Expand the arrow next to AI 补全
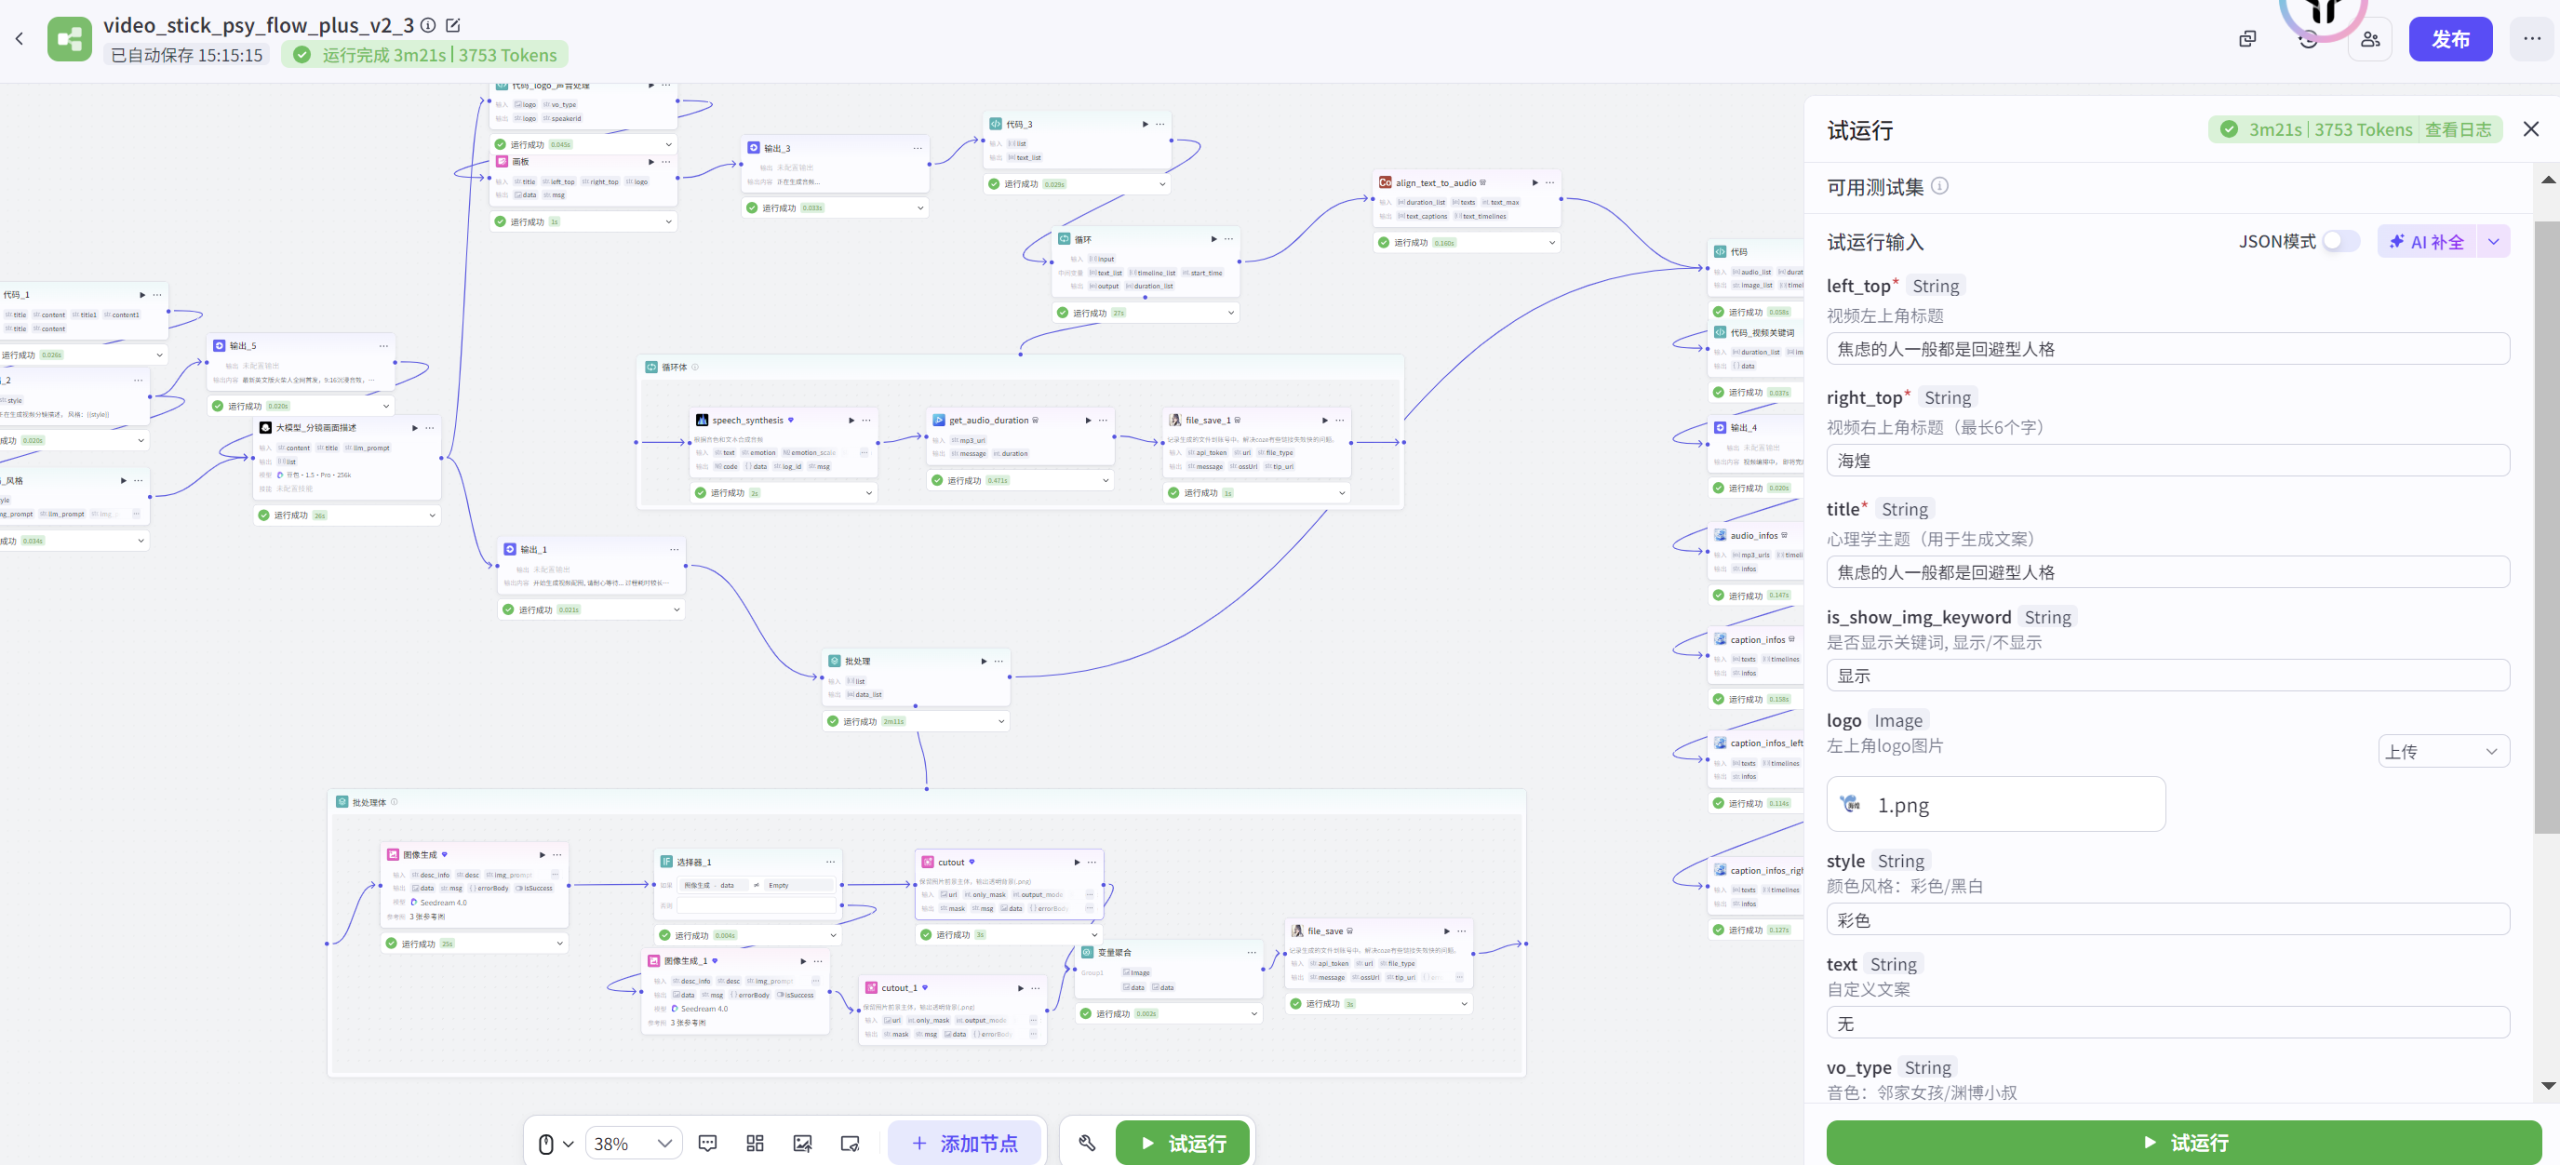The height and width of the screenshot is (1165, 2560). coord(2493,241)
